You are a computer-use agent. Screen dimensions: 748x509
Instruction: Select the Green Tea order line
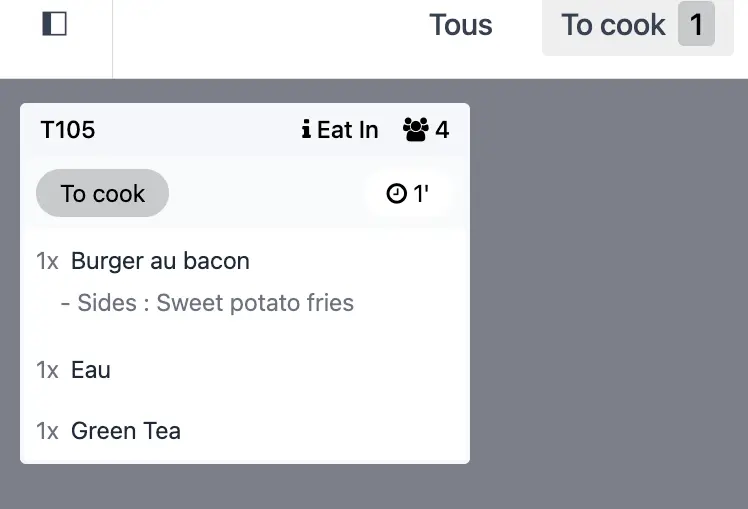click(126, 431)
